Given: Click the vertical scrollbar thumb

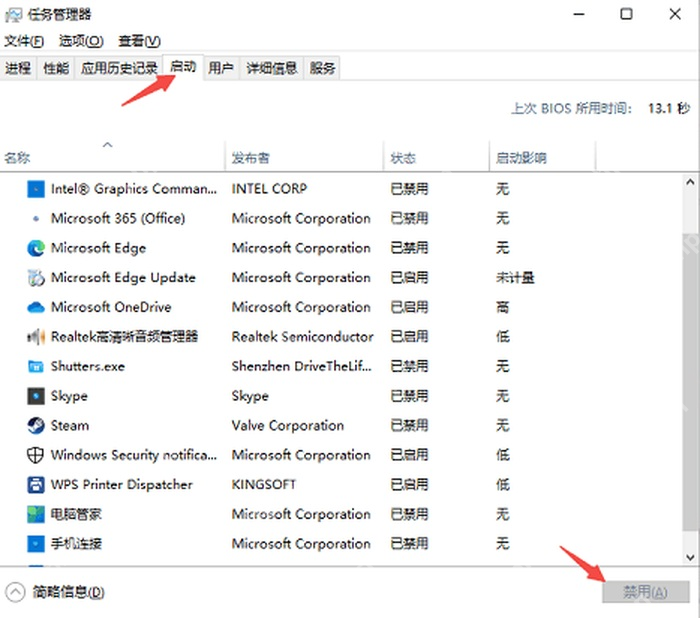Looking at the screenshot, I should [x=690, y=382].
